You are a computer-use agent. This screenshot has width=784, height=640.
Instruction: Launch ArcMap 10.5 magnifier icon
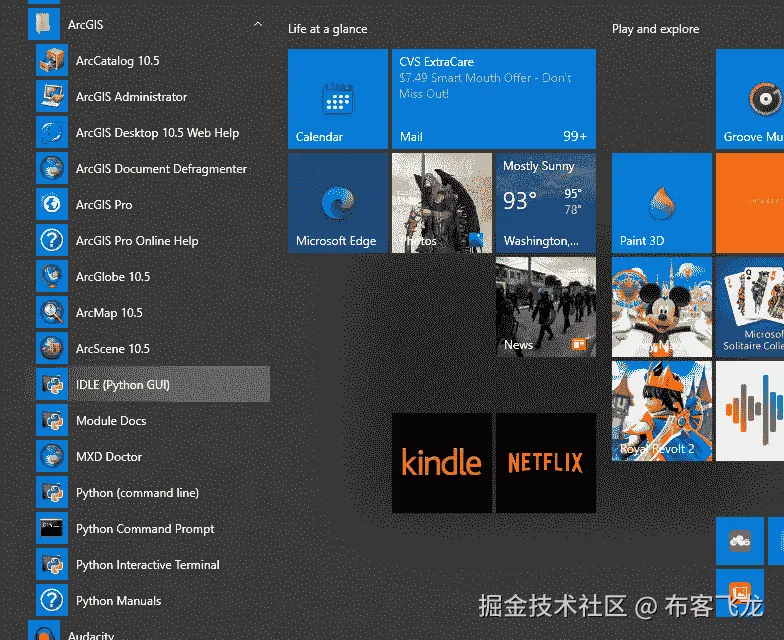pyautogui.click(x=52, y=312)
